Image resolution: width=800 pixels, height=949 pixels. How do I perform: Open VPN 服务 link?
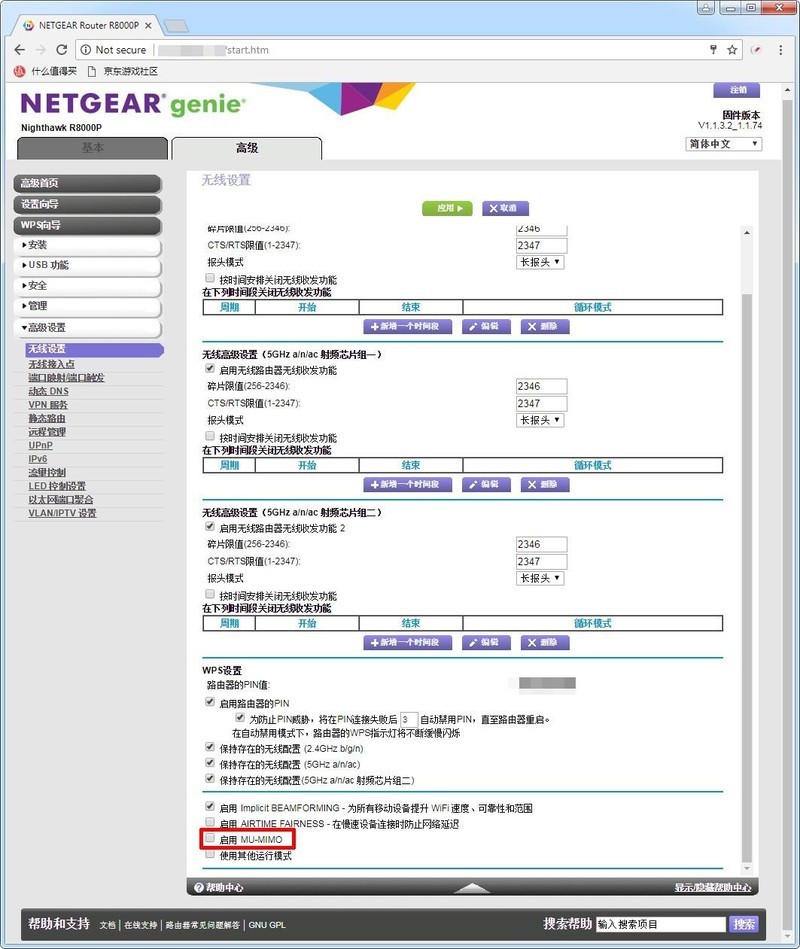point(48,405)
